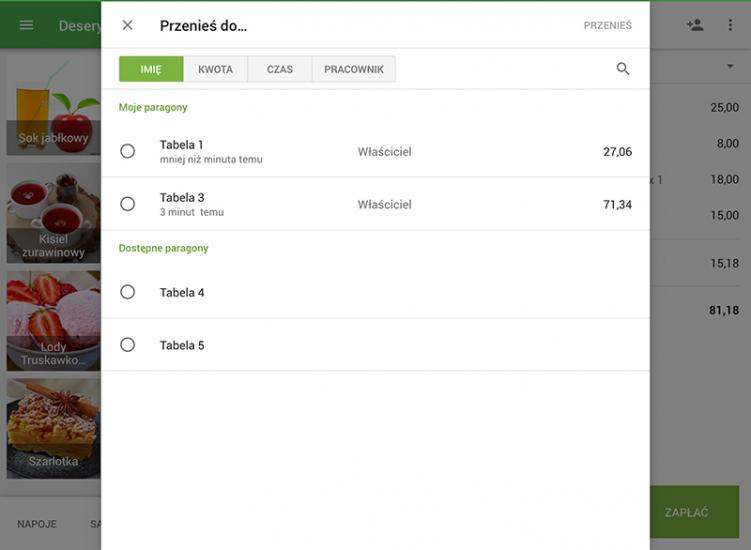
Task: Select the Tabela 3 radio button
Action: pos(127,204)
